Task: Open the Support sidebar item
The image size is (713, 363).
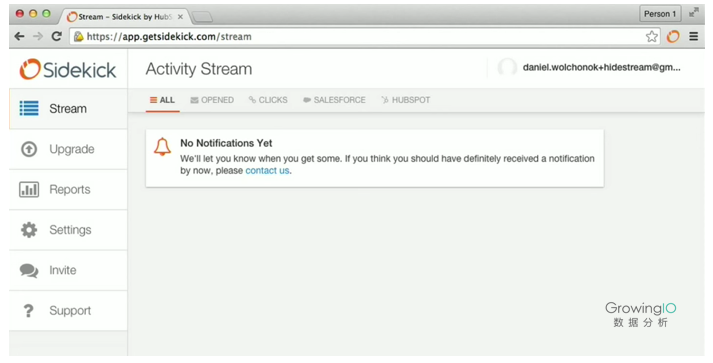Action: [x=68, y=311]
